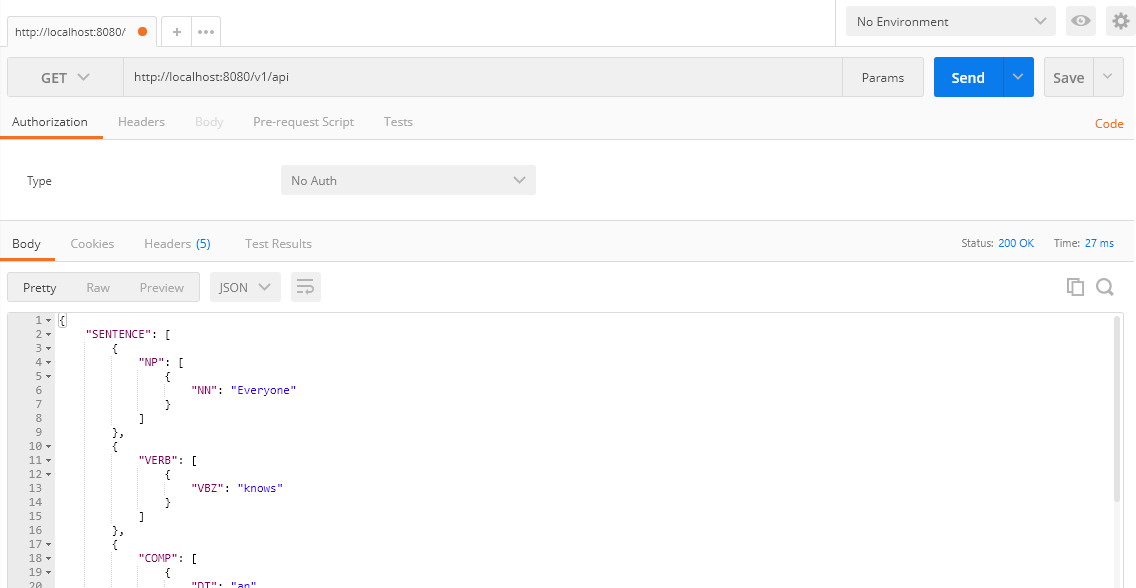
Task: Click the unsaved changes dot on the request tab
Action: (139, 30)
